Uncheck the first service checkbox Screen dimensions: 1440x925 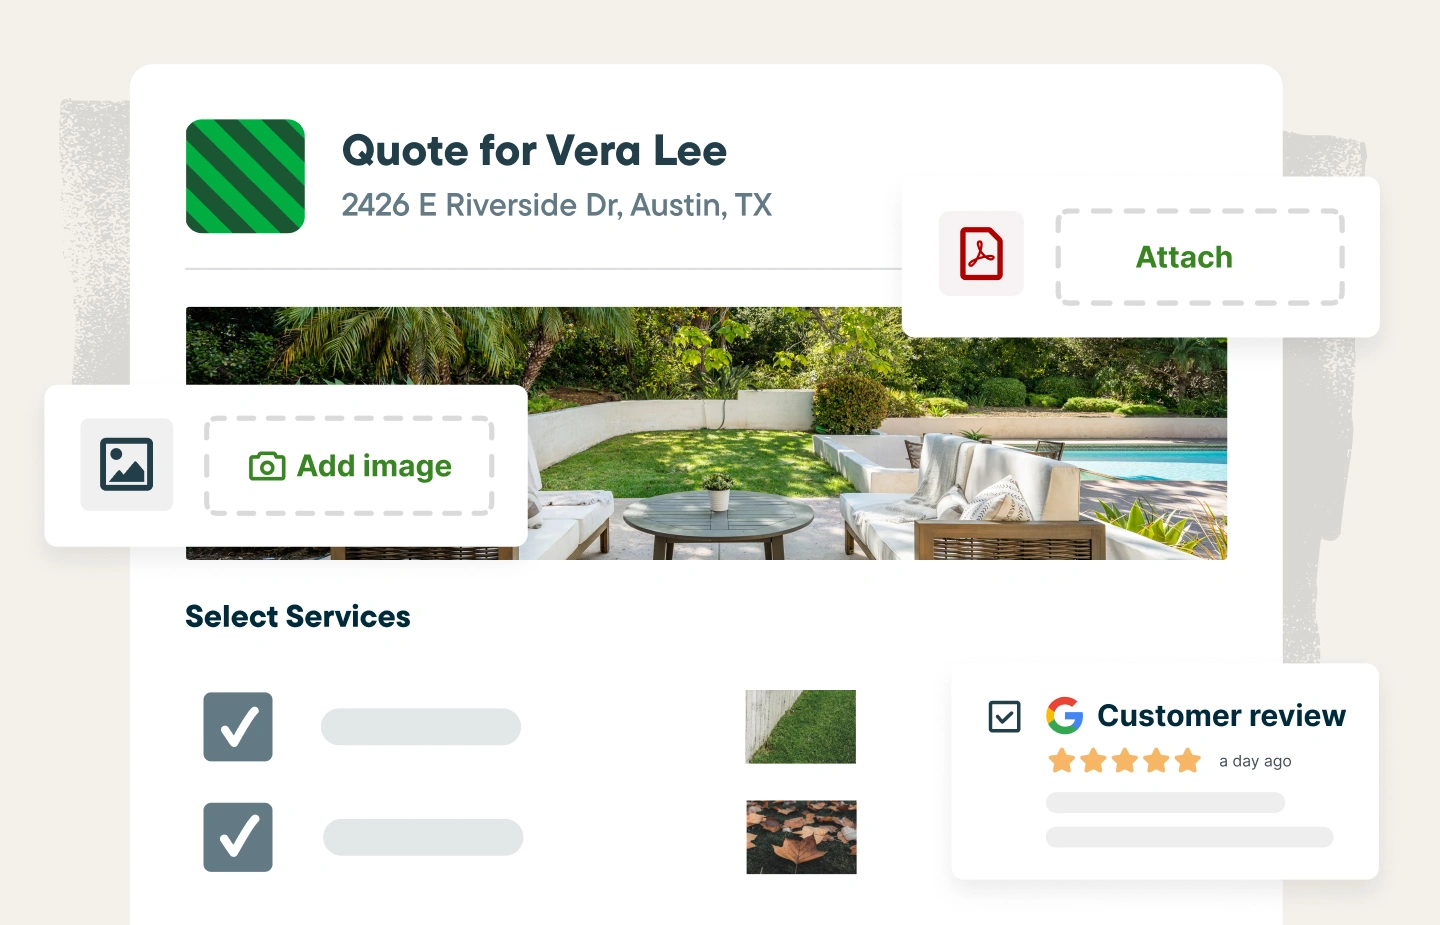coord(238,727)
